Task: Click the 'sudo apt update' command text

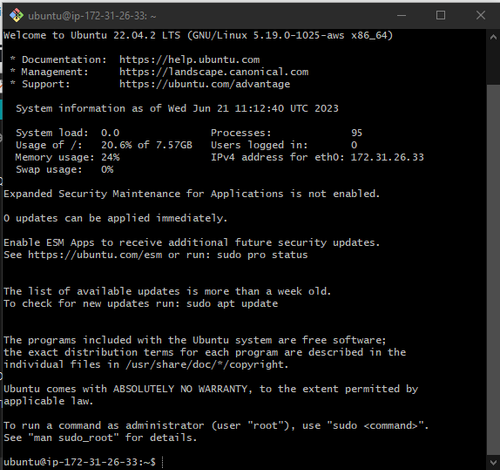Action: 232,304
